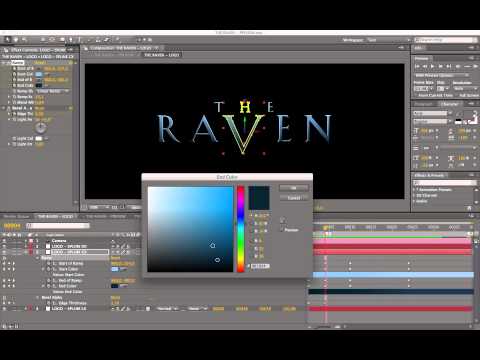
Task: Toggle audio mute in Preview panel
Action: [458, 66]
